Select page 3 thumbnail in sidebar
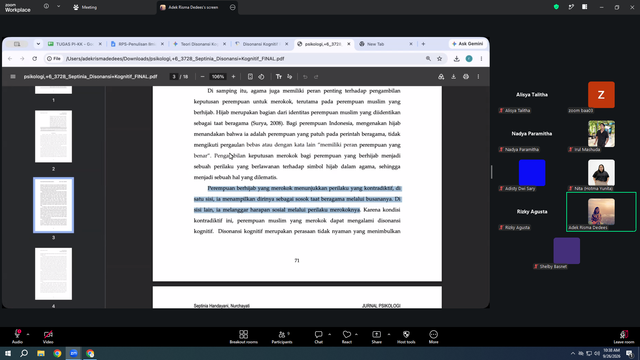The height and width of the screenshot is (360, 640). (x=53, y=205)
